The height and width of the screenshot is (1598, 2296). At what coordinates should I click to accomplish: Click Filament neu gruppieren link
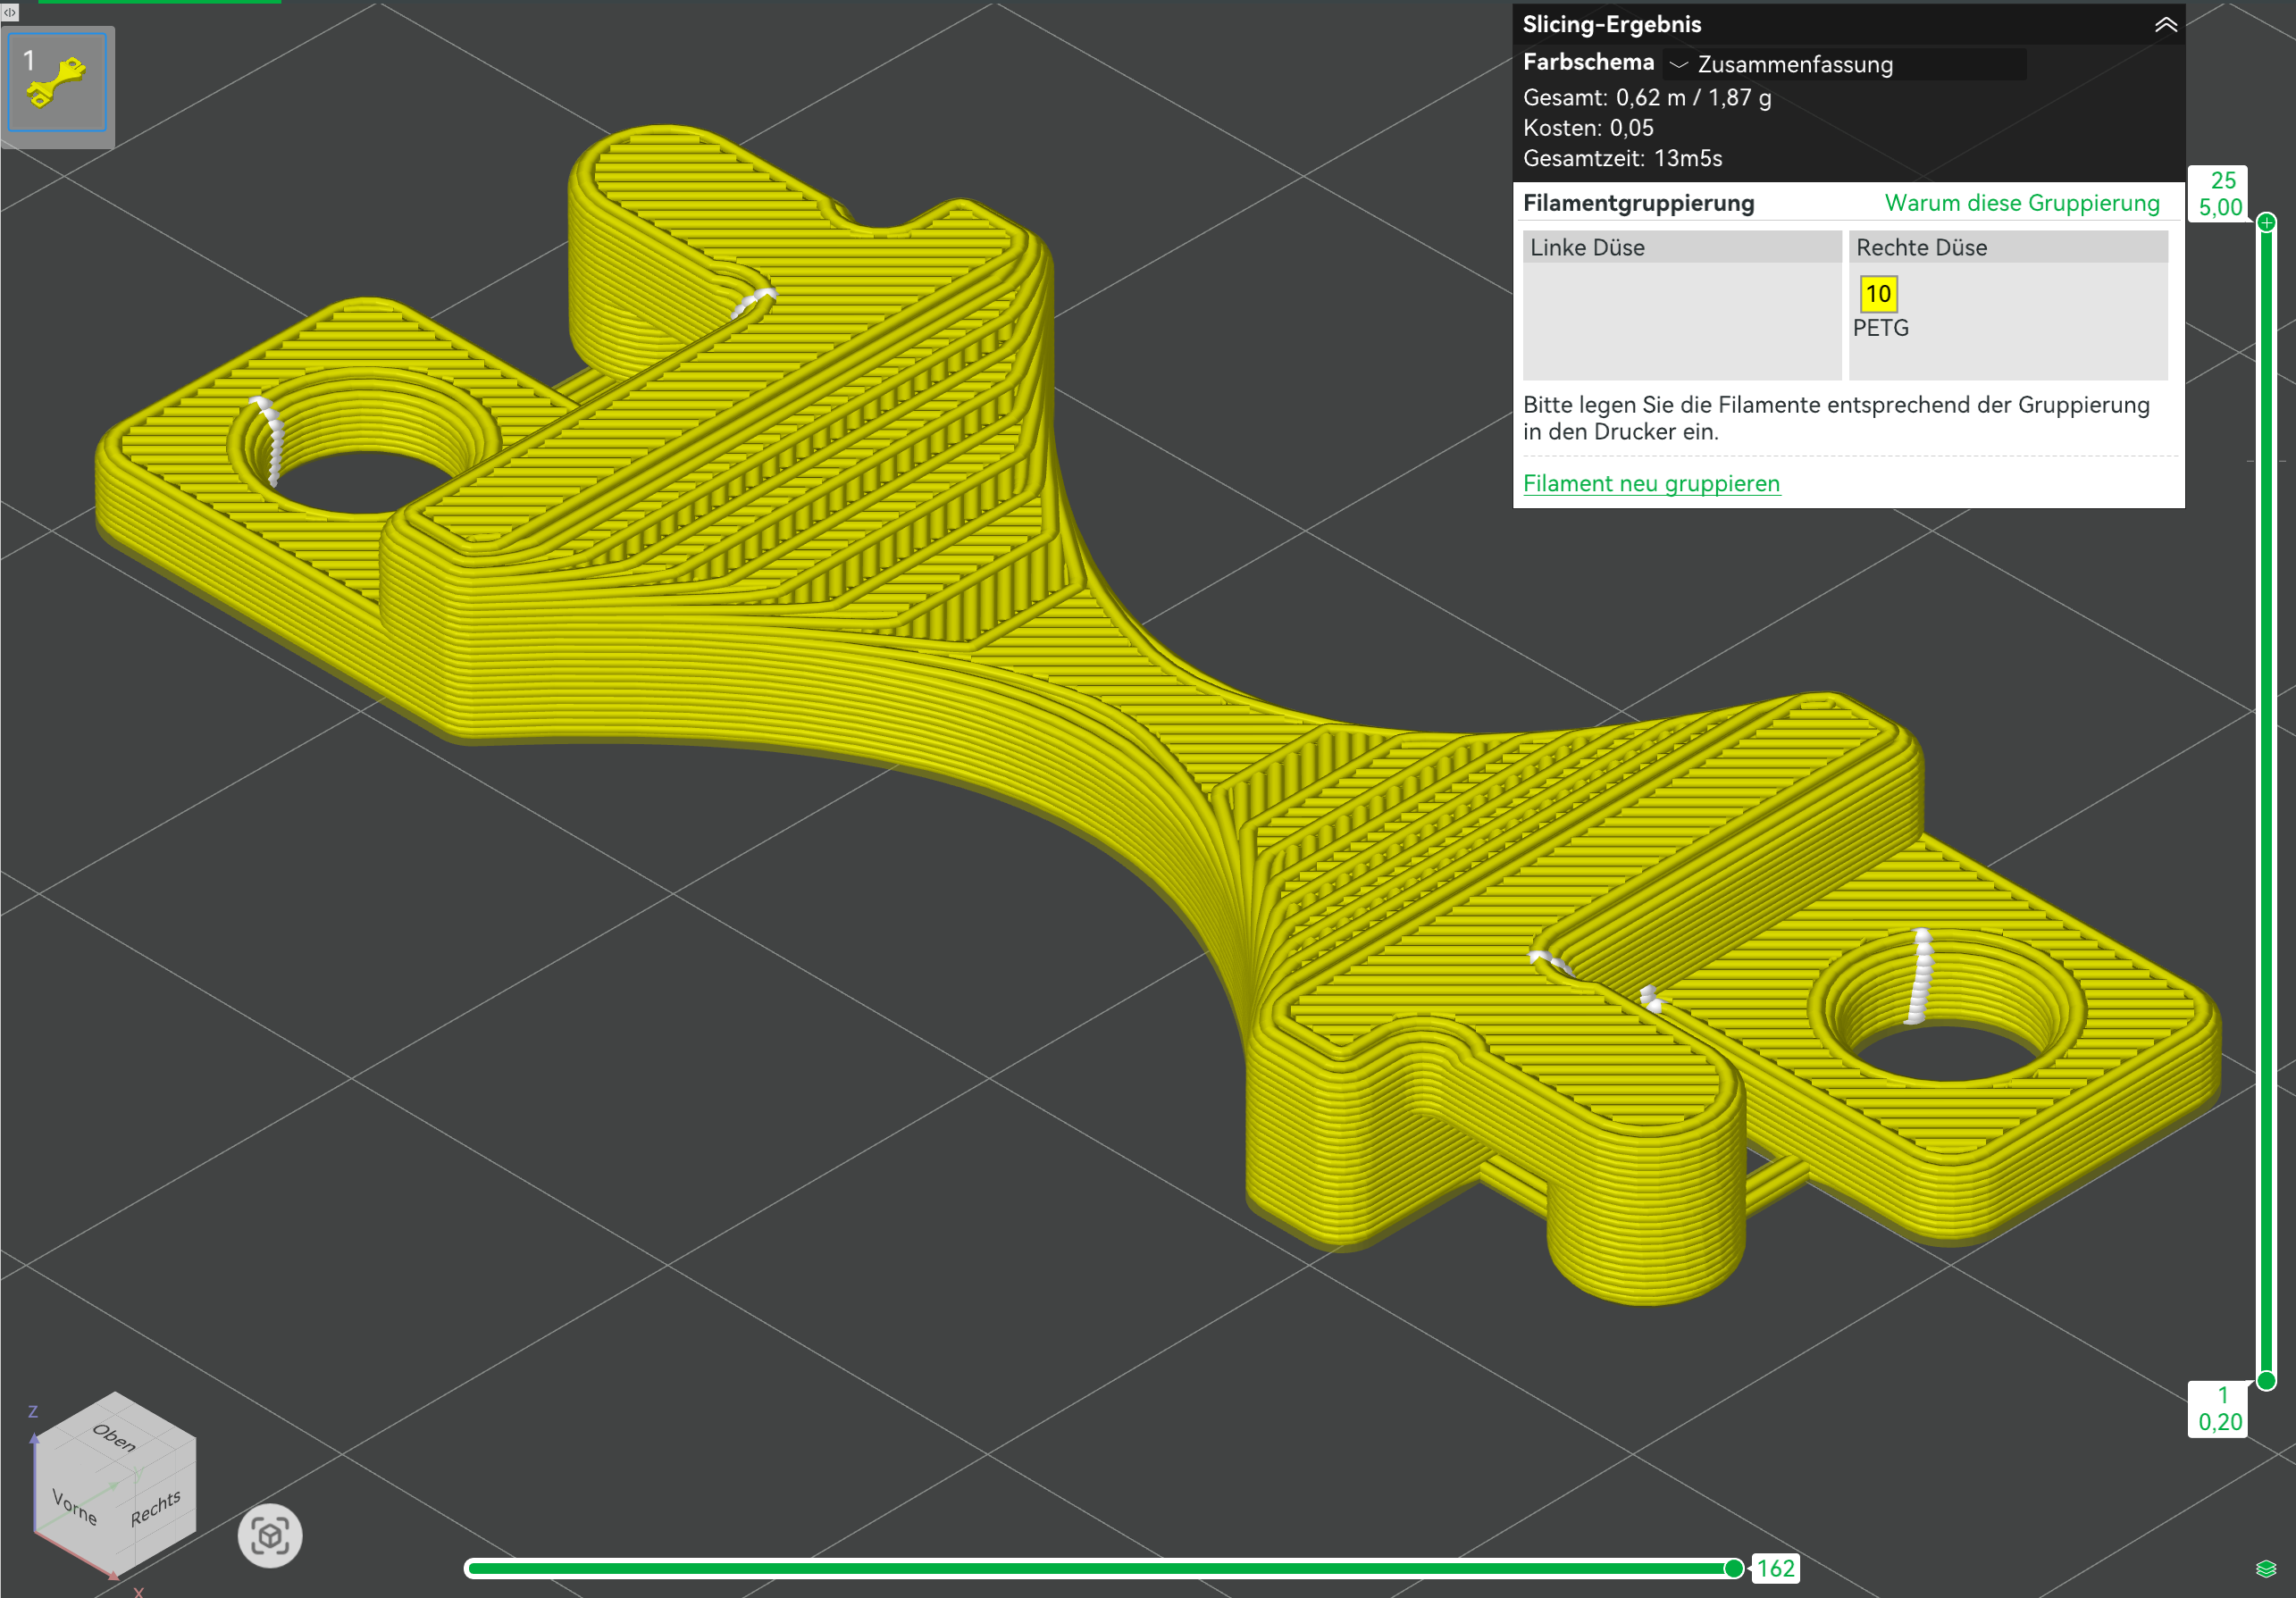(1651, 484)
